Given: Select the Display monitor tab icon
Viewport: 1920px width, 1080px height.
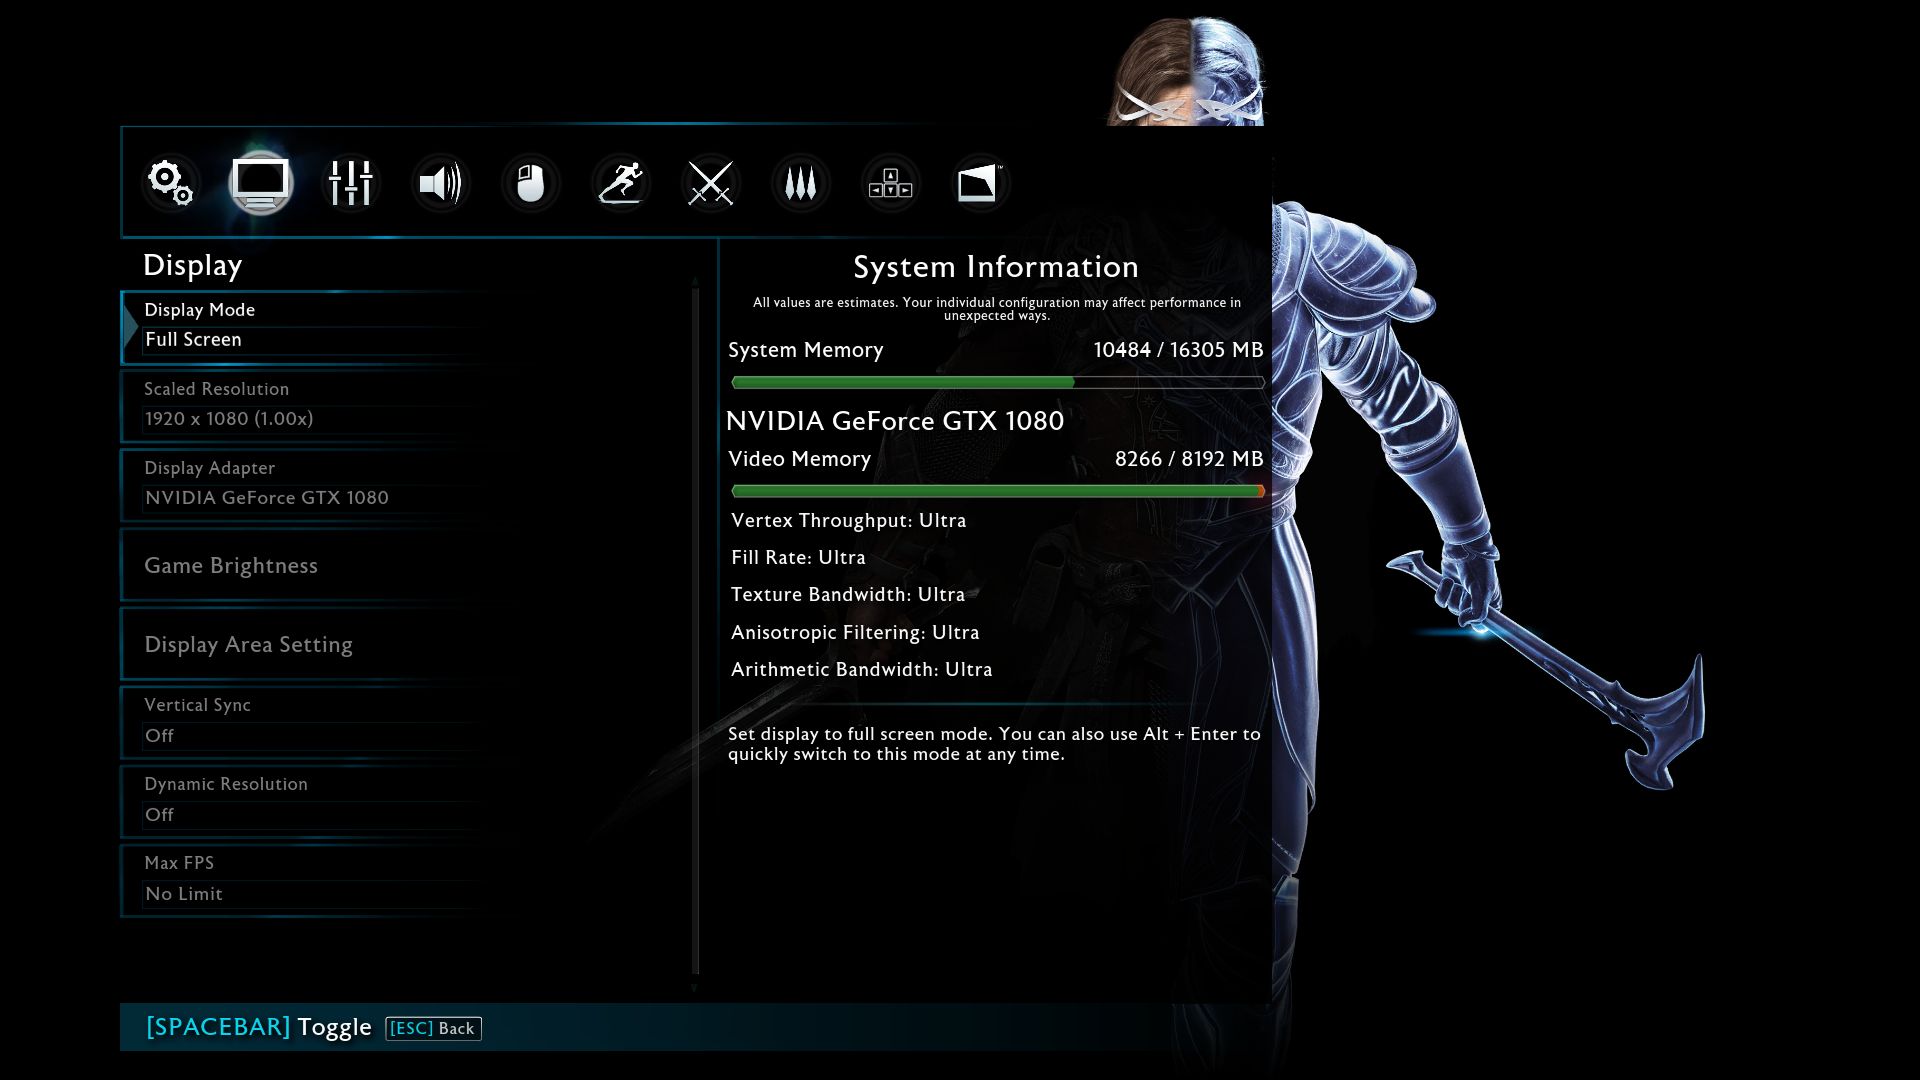Looking at the screenshot, I should click(261, 184).
